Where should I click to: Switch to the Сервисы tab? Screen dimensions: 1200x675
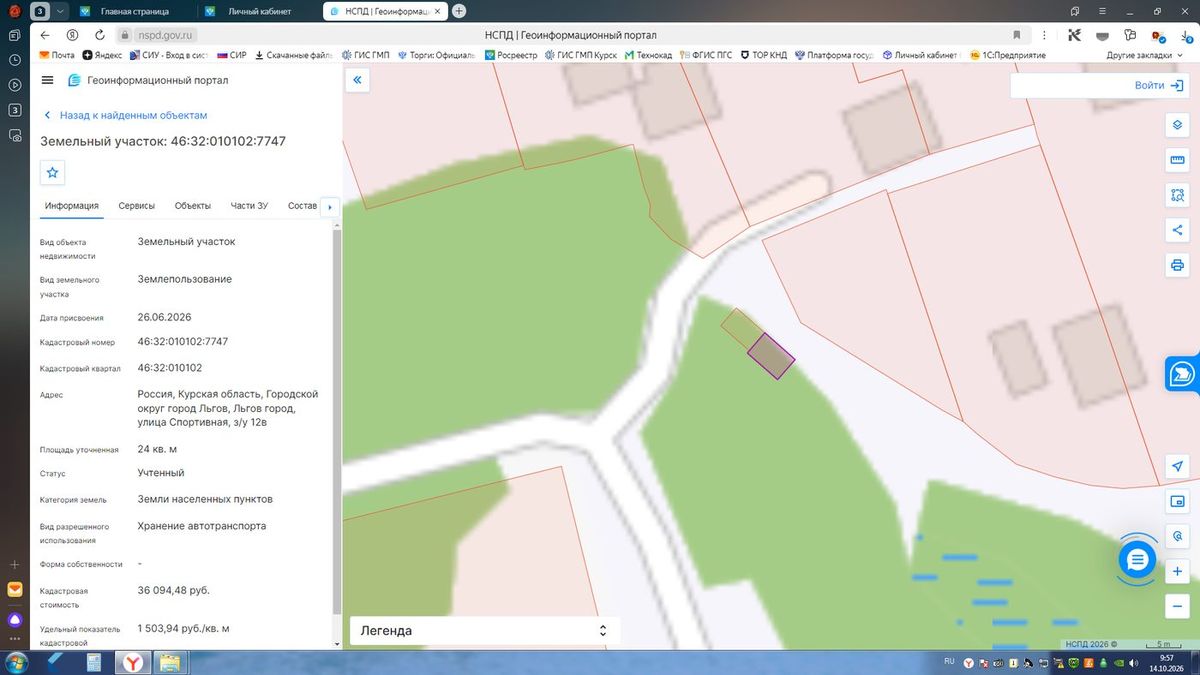pos(137,206)
